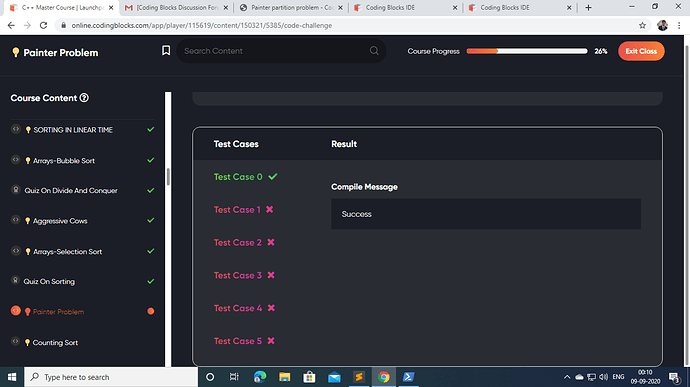View Test Case 4 result

(238, 308)
